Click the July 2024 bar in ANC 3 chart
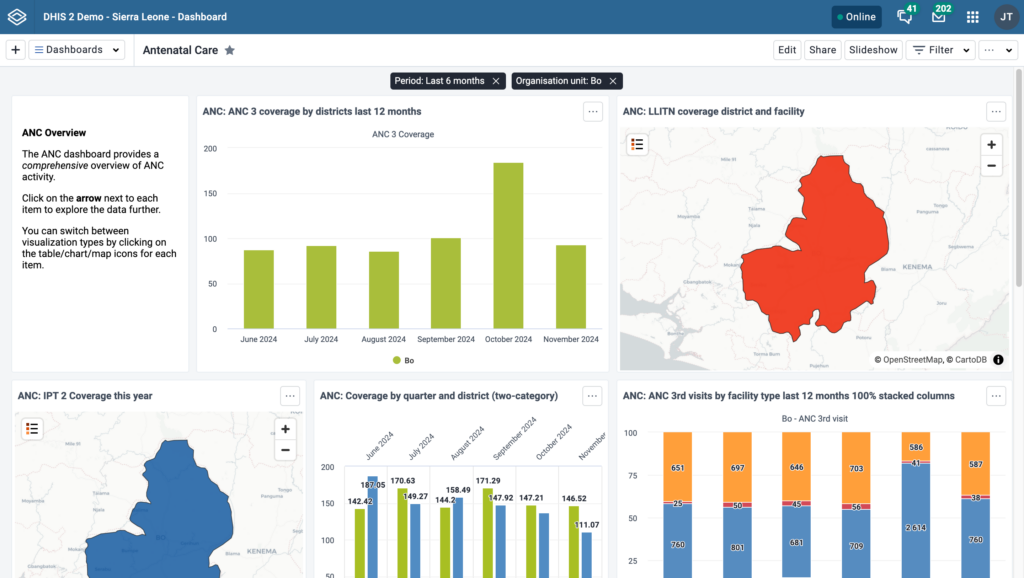This screenshot has width=1024, height=578. 321,287
